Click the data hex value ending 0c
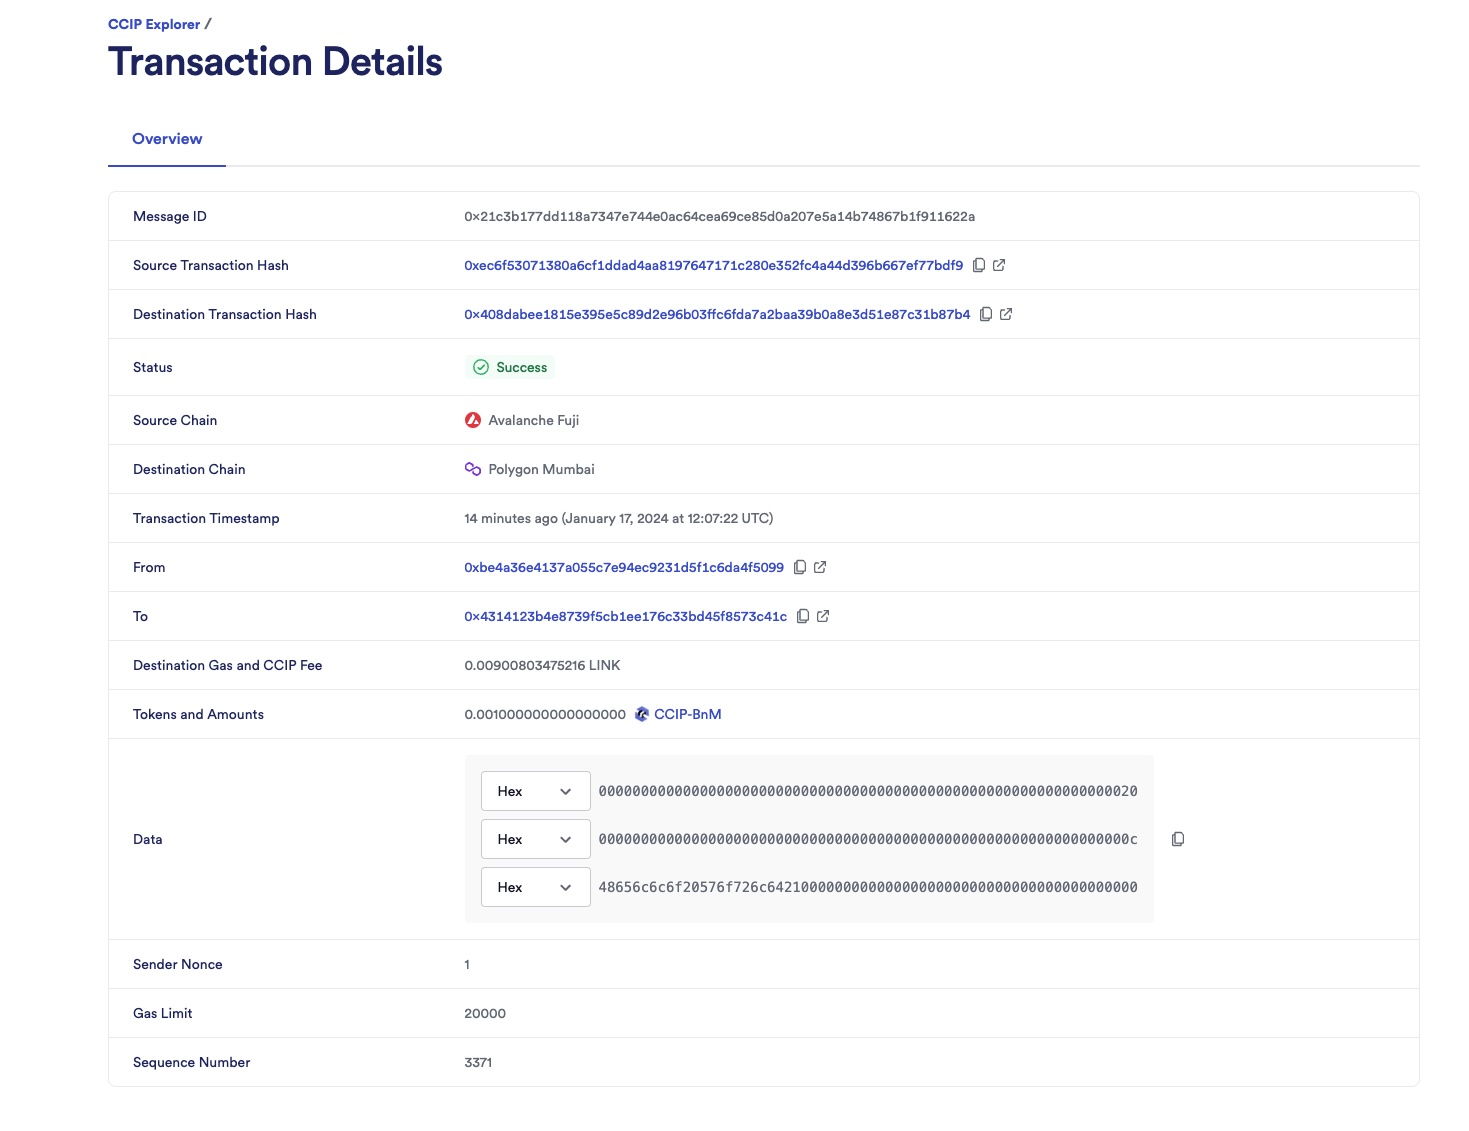Image resolution: width=1469 pixels, height=1131 pixels. pos(868,839)
